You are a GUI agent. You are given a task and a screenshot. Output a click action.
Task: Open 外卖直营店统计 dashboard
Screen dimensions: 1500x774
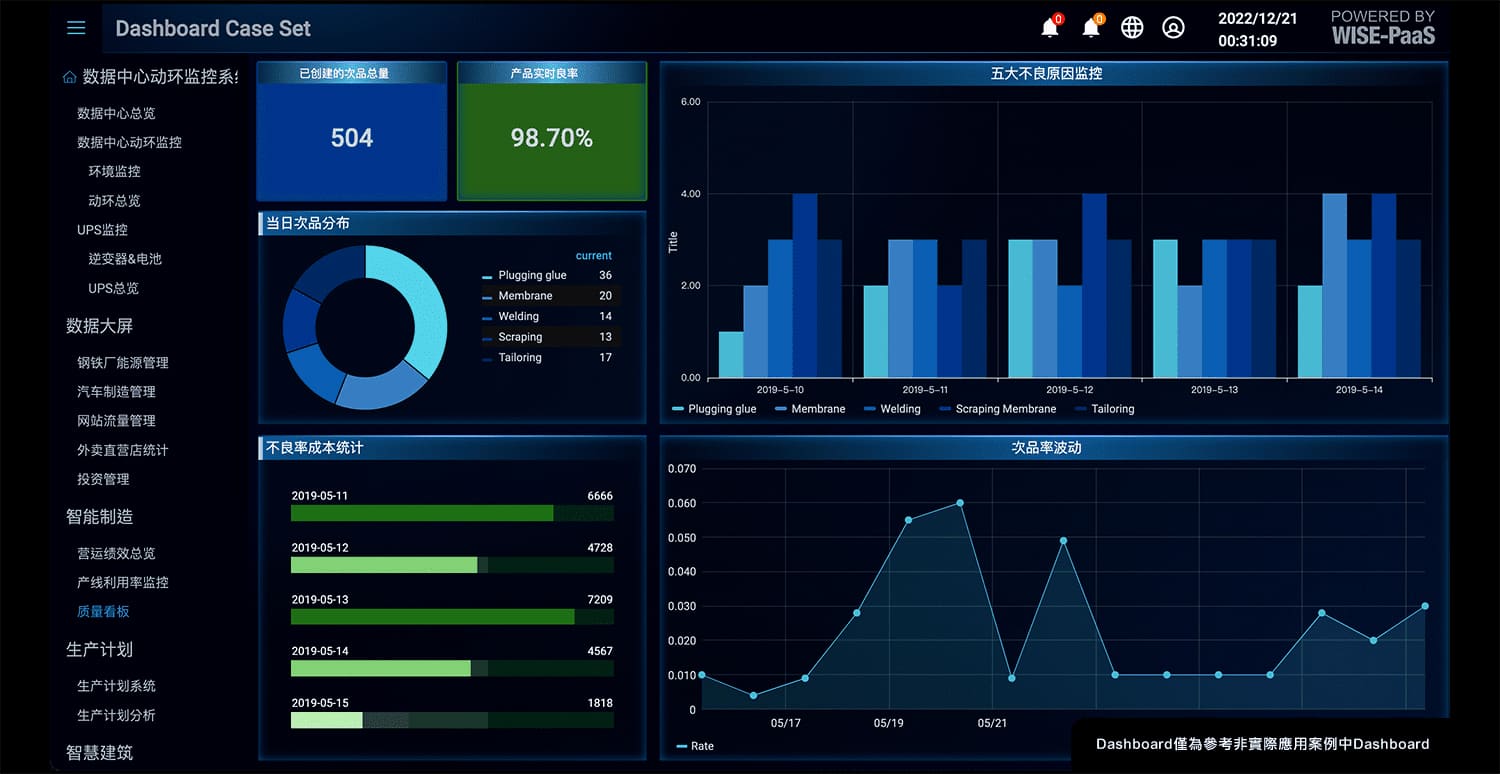[x=122, y=450]
